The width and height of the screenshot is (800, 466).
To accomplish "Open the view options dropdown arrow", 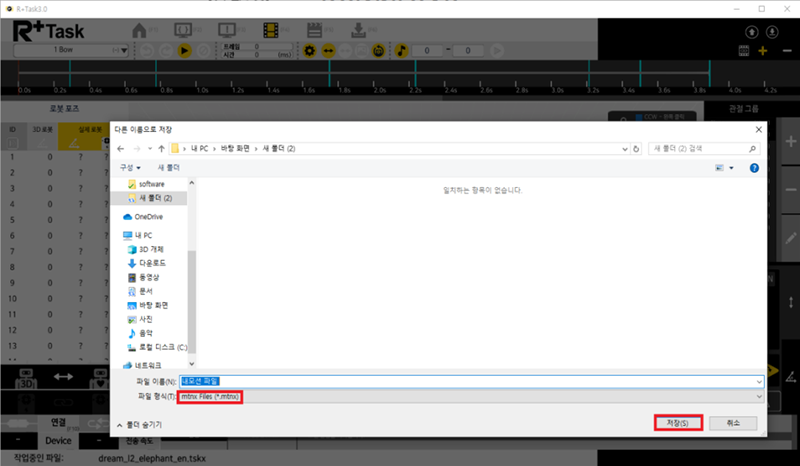I will (733, 167).
